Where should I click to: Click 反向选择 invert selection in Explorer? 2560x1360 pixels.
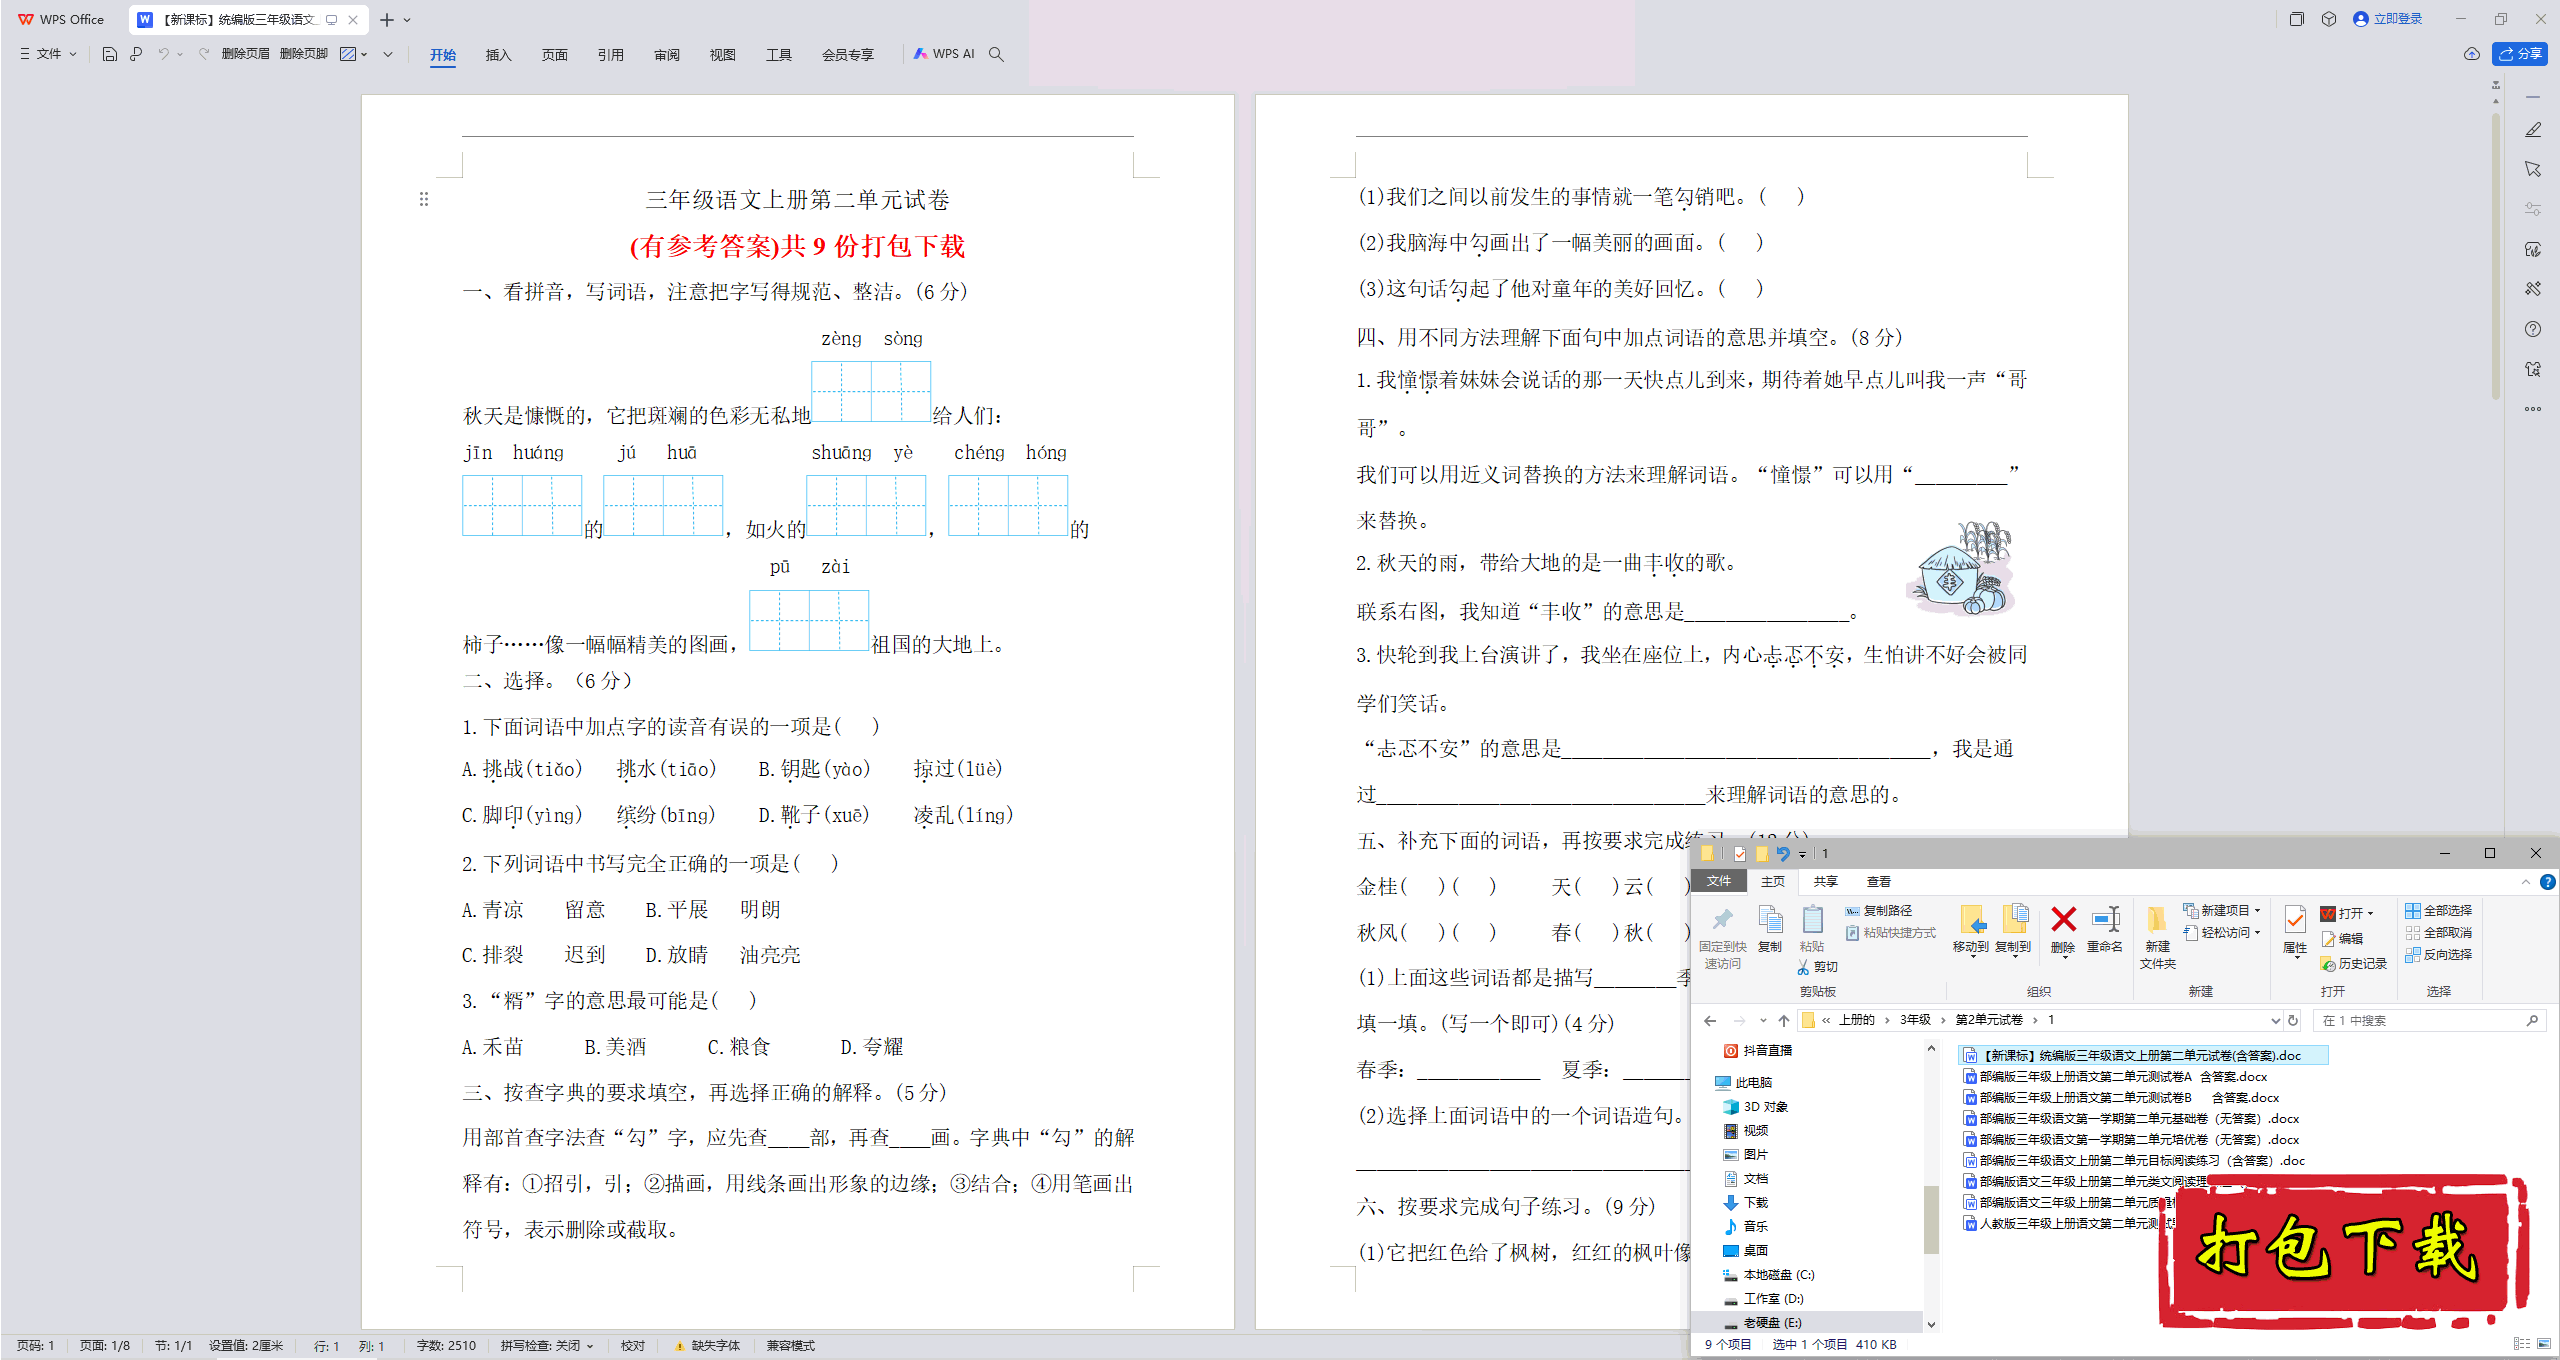pyautogui.click(x=2439, y=955)
